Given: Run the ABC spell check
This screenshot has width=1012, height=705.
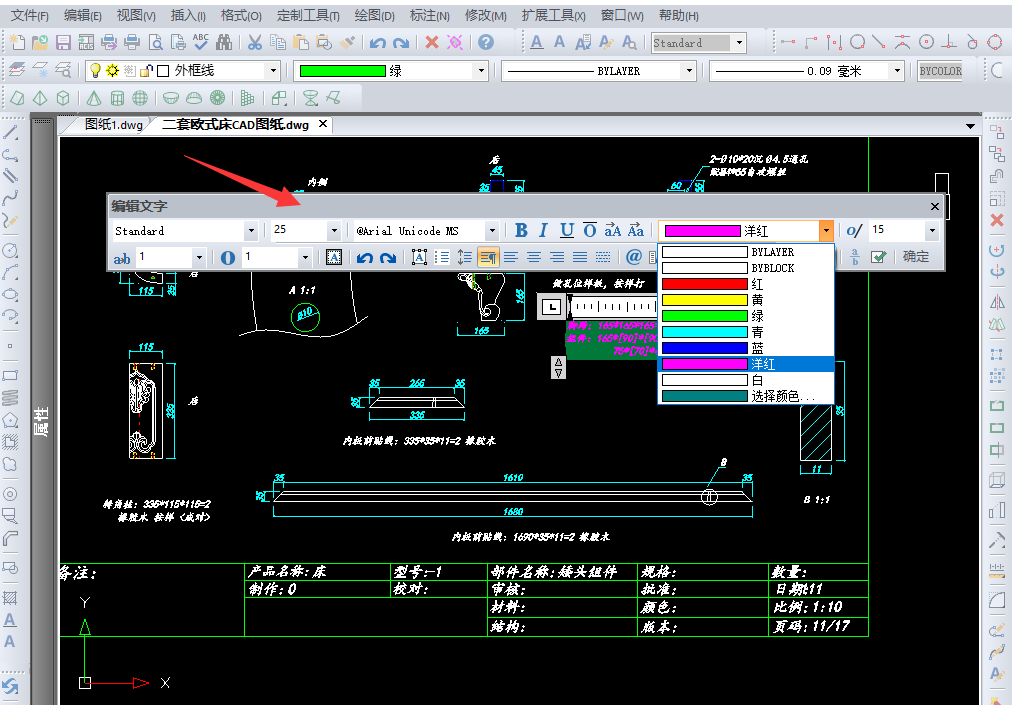Looking at the screenshot, I should [x=201, y=43].
